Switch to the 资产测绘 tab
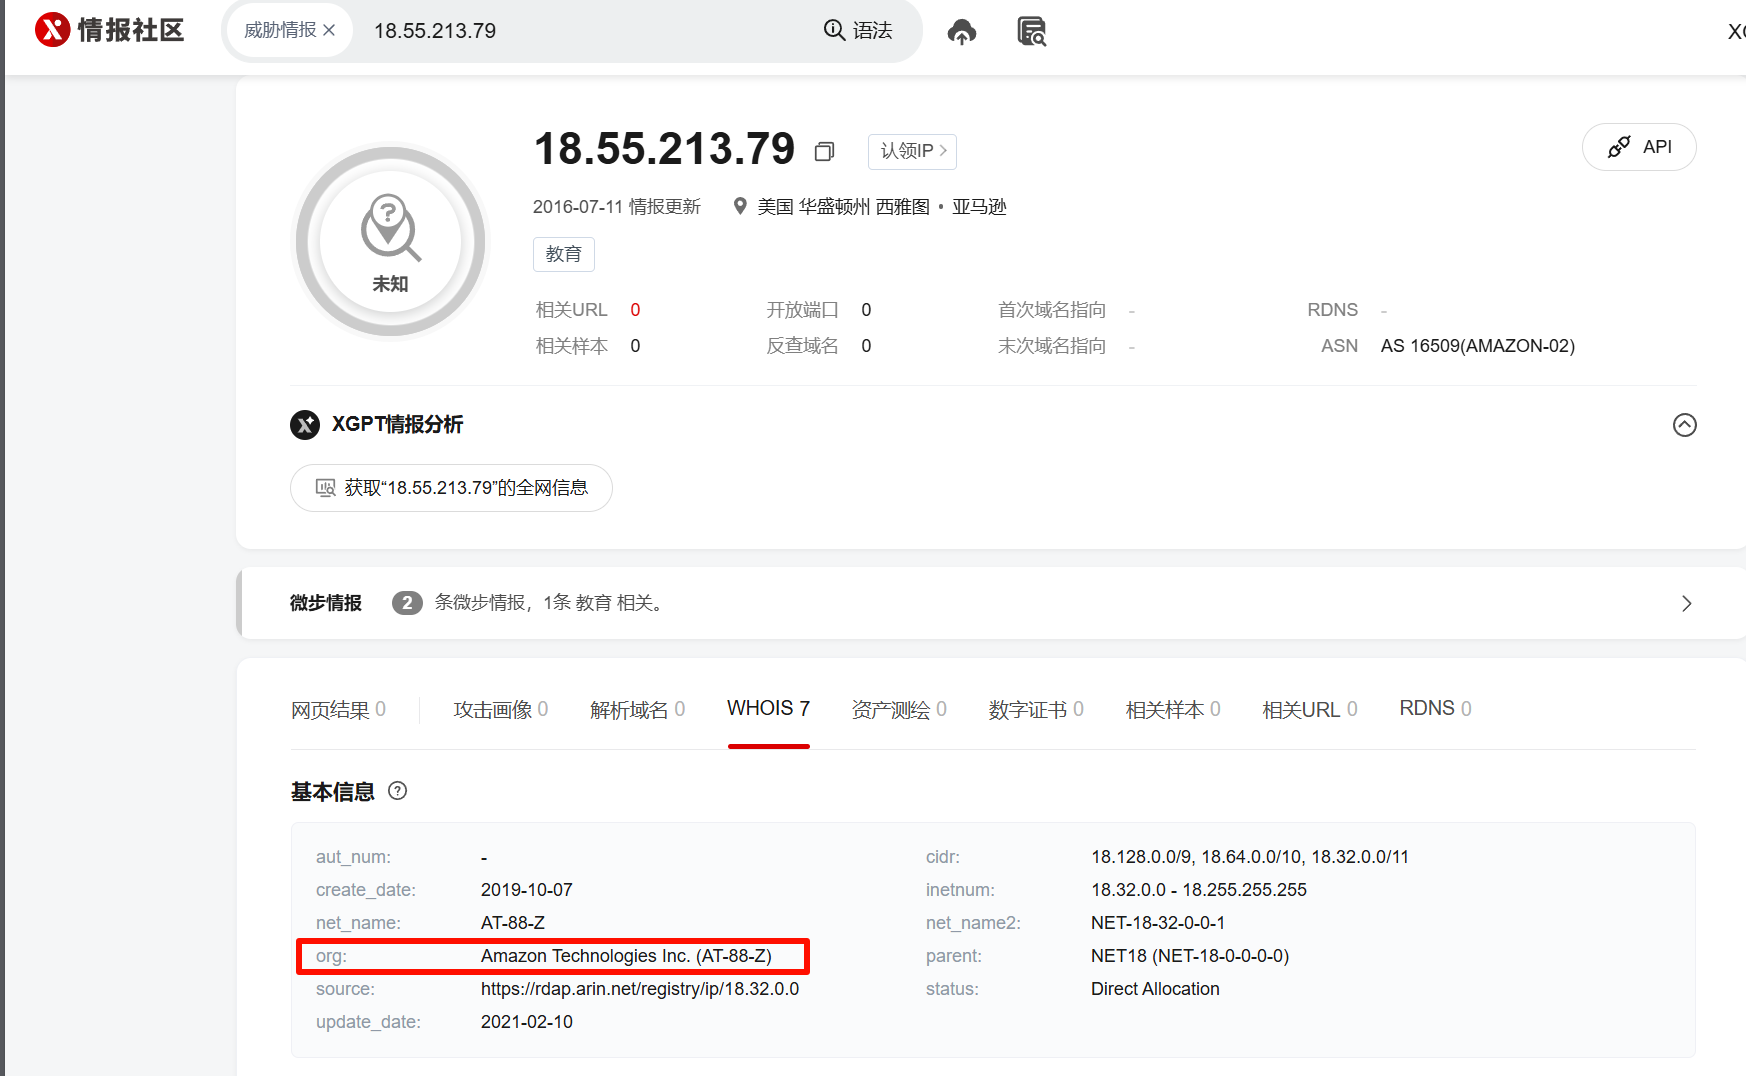The width and height of the screenshot is (1746, 1076). coord(899,709)
